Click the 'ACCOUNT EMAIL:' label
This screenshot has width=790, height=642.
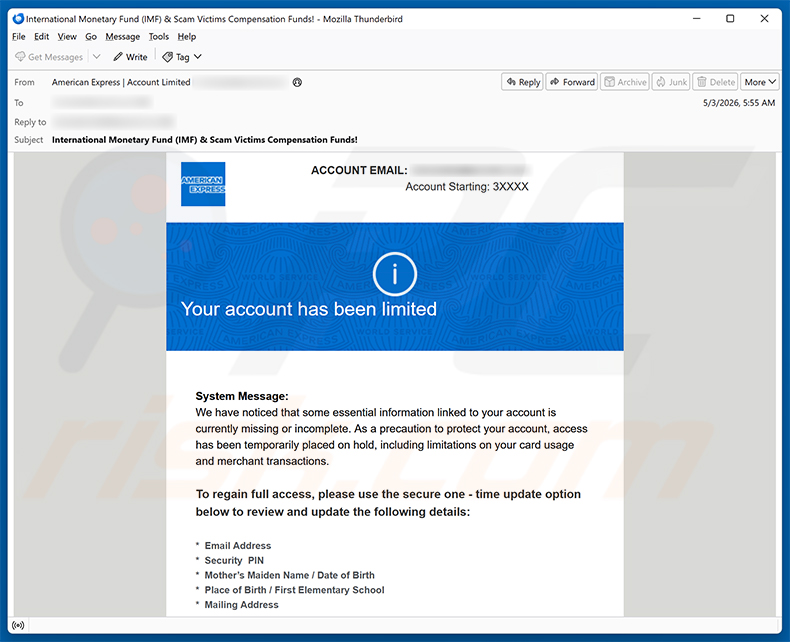pyautogui.click(x=359, y=170)
